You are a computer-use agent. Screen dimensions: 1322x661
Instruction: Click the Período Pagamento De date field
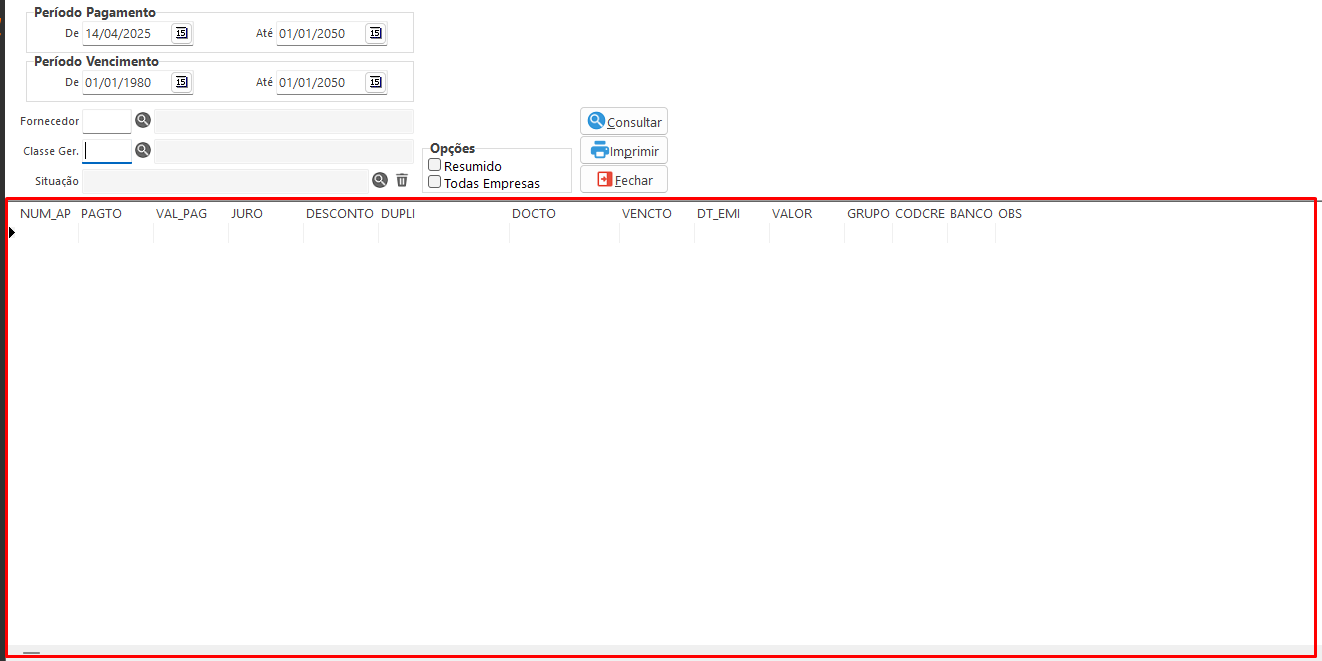point(125,33)
